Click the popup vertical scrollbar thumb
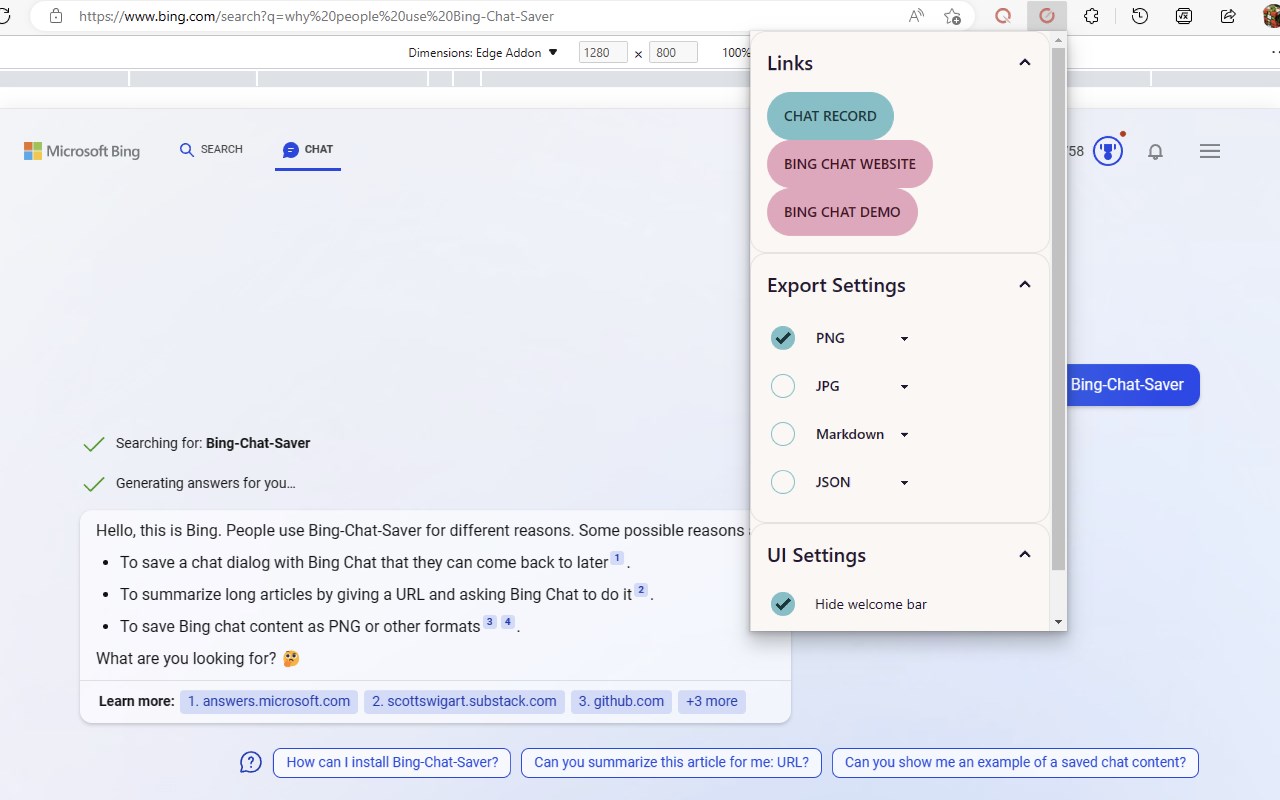 [1059, 308]
